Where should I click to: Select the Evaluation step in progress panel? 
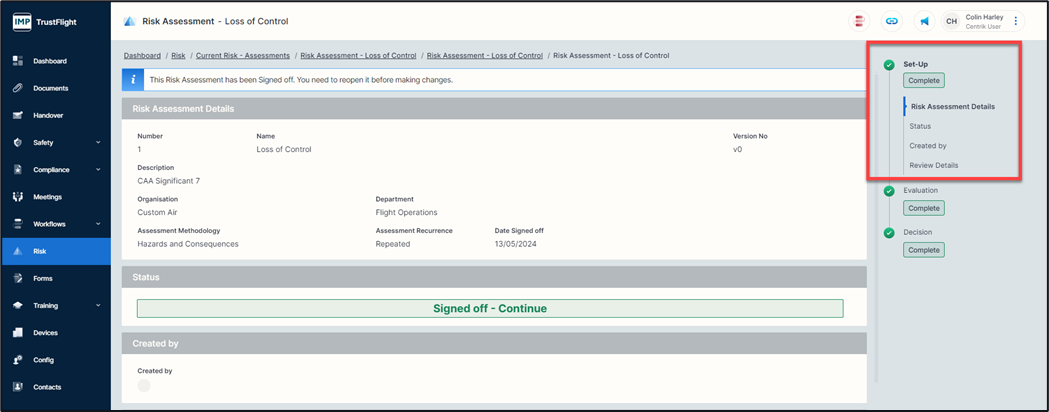921,190
